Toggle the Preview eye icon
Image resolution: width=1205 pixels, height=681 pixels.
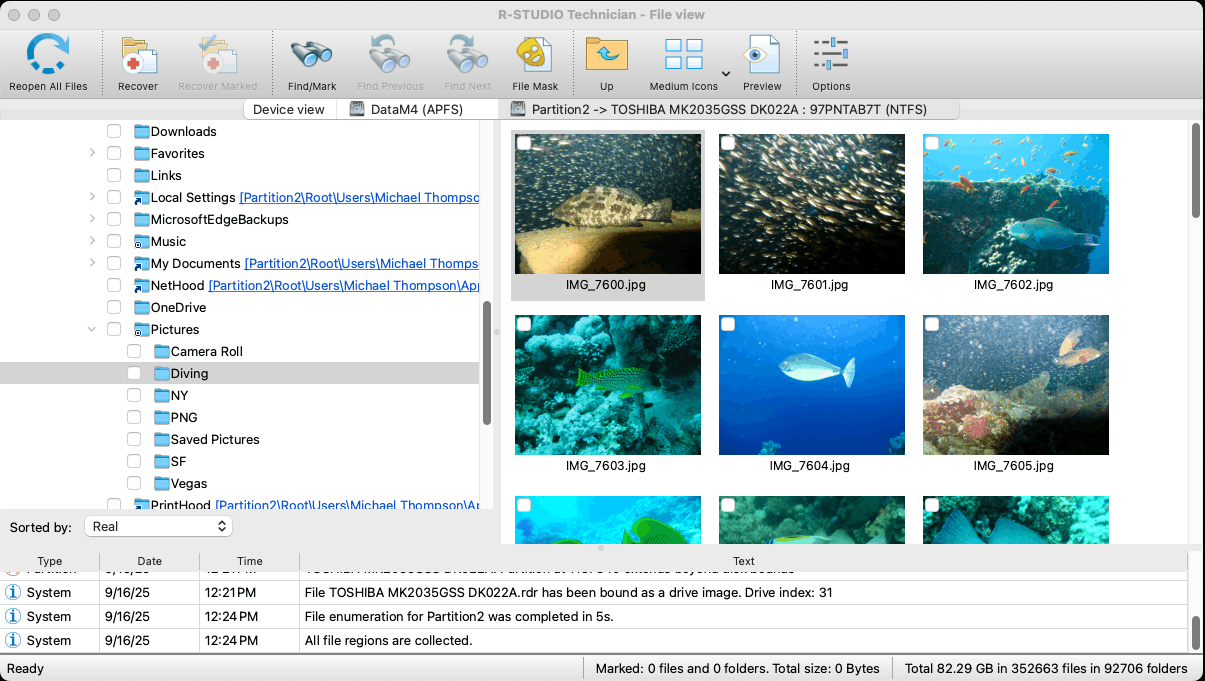click(x=762, y=55)
